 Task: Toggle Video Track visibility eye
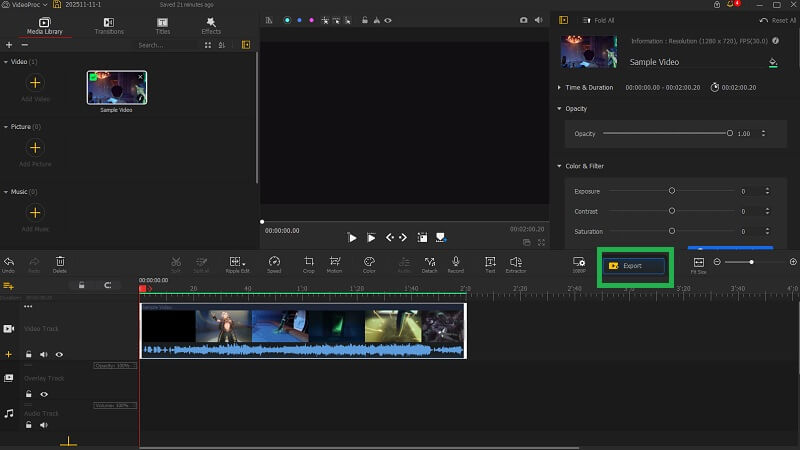(x=59, y=354)
